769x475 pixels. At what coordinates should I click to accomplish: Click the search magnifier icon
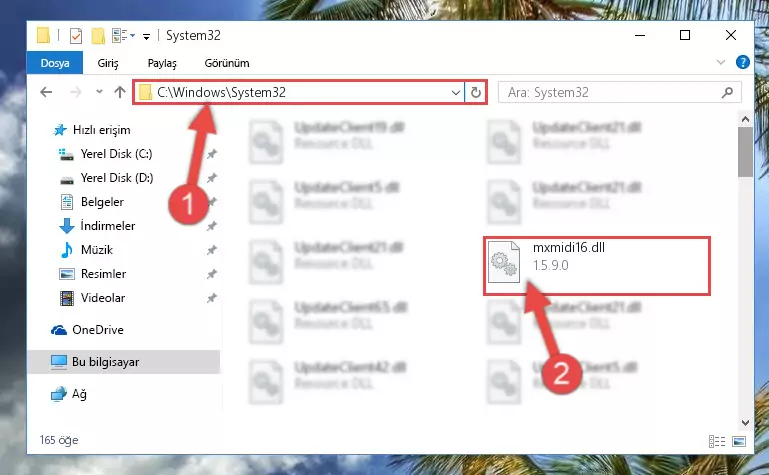727,92
